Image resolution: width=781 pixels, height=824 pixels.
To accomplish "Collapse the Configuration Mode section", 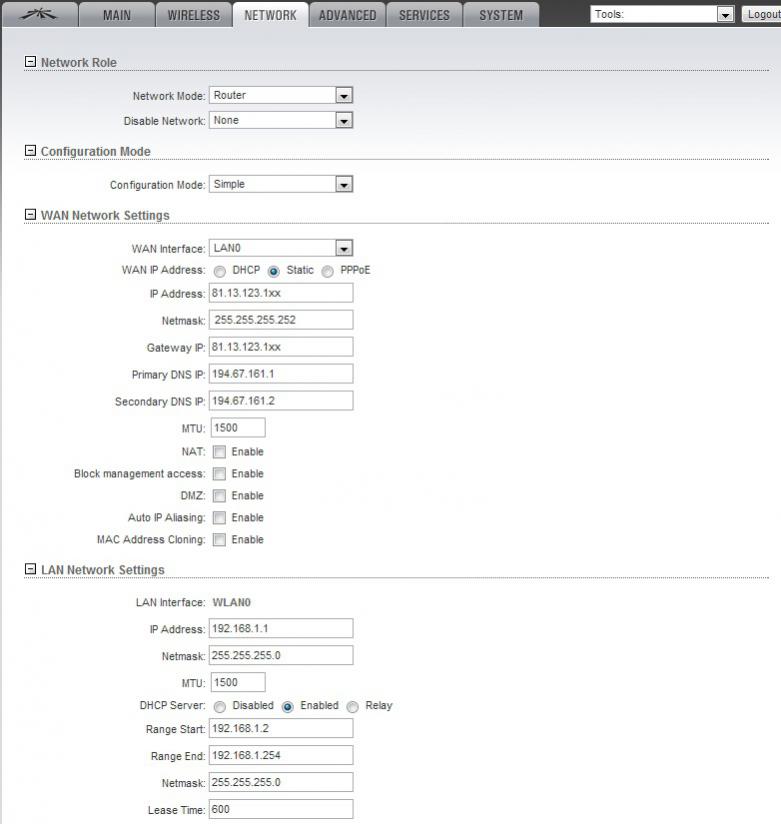I will pyautogui.click(x=30, y=151).
